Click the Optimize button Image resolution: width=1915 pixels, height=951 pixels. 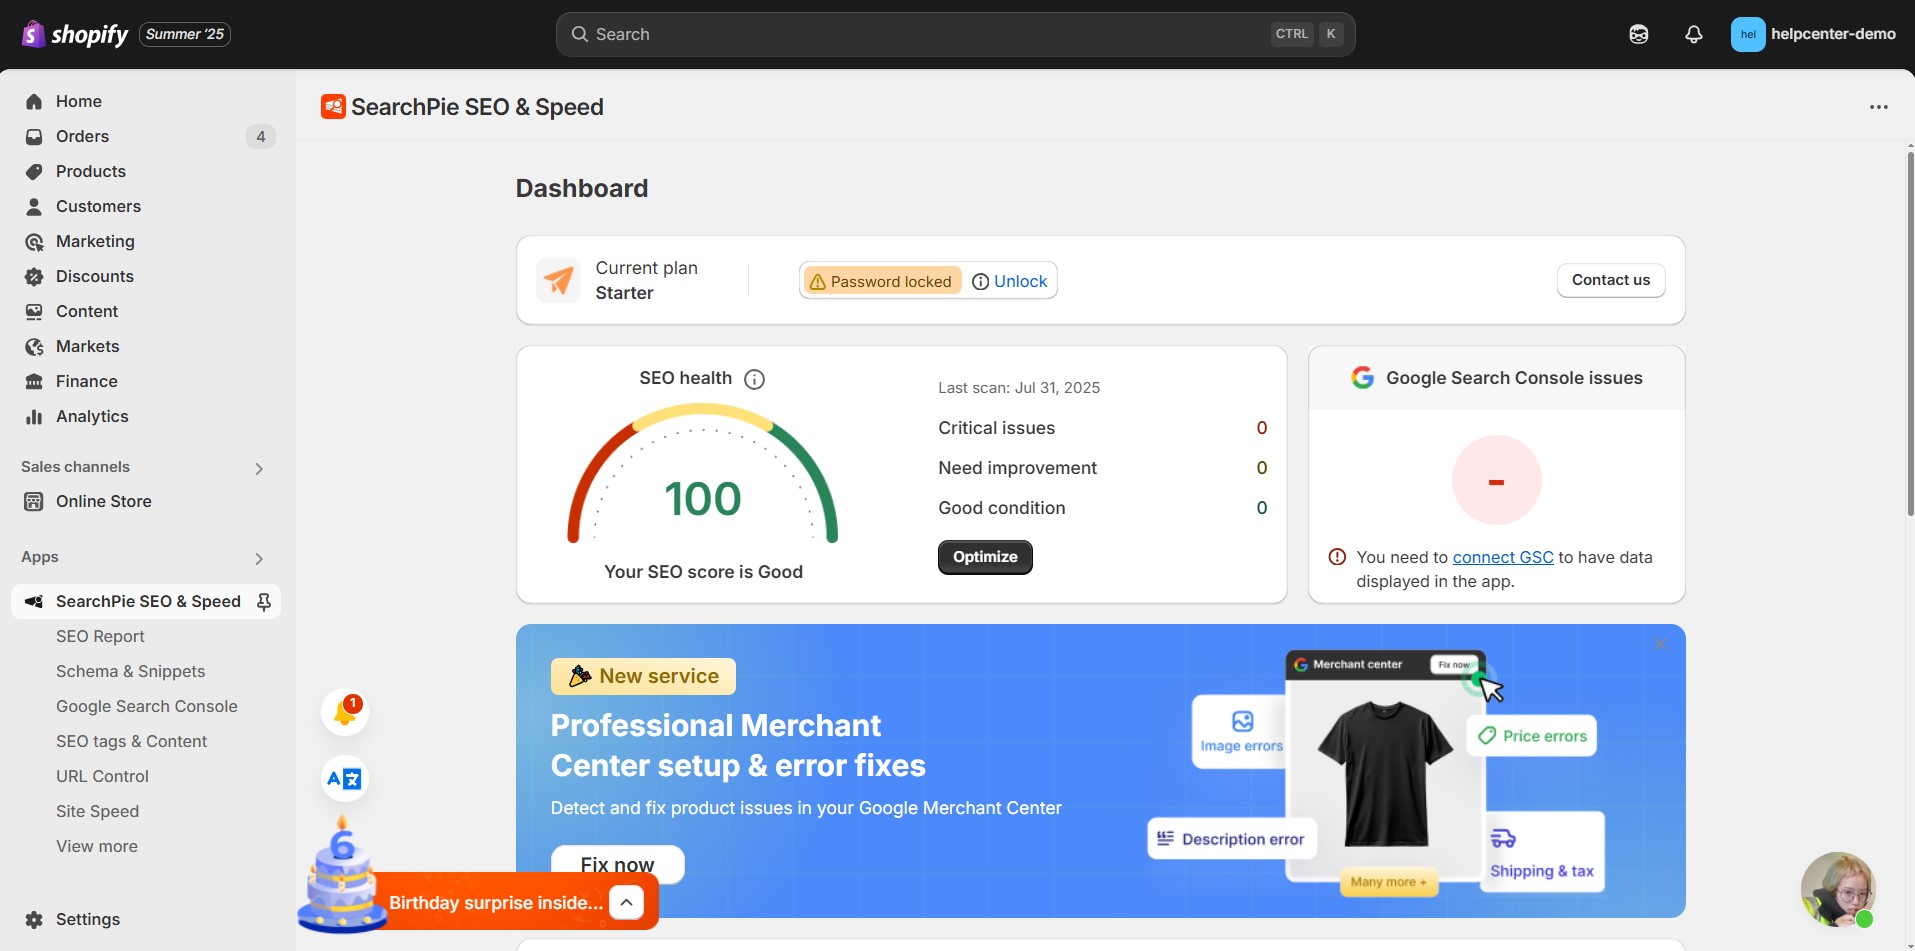[x=985, y=557]
